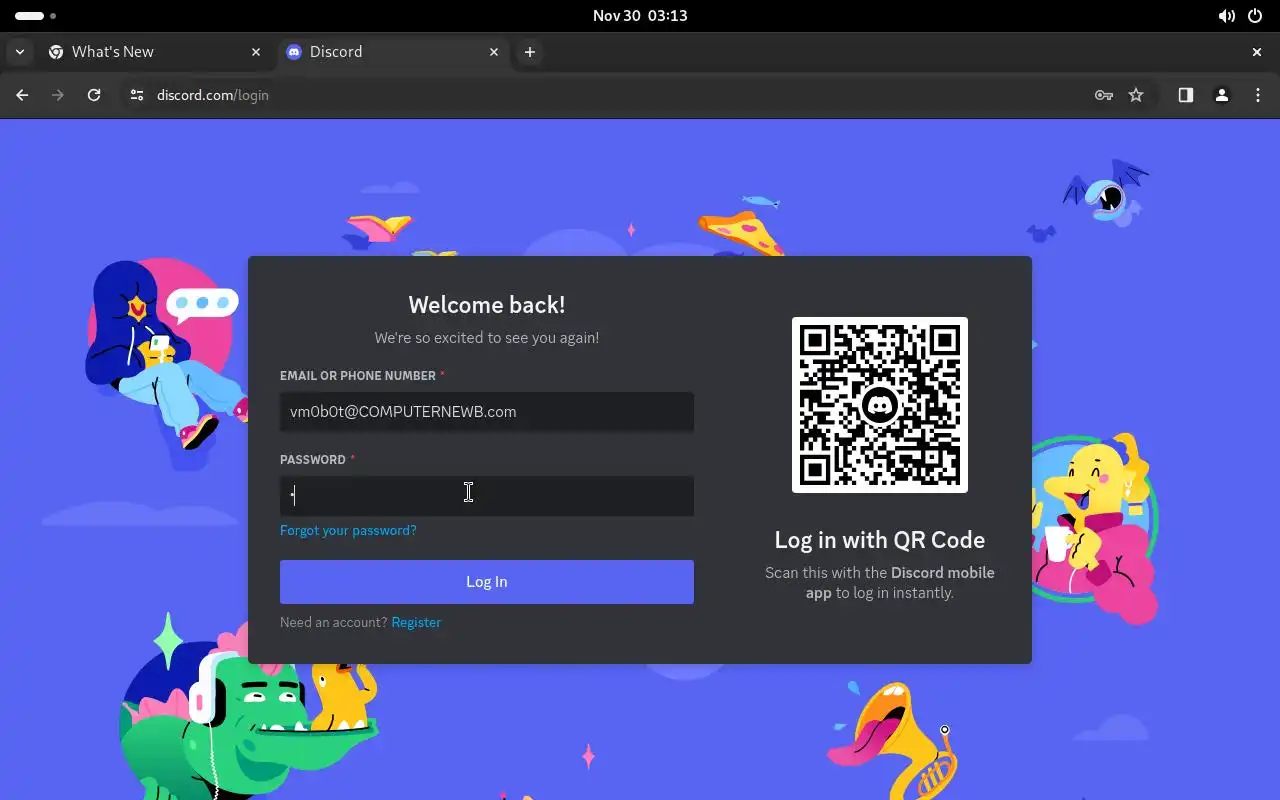Focus the Email or Phone Number field
The height and width of the screenshot is (800, 1280).
coord(487,412)
